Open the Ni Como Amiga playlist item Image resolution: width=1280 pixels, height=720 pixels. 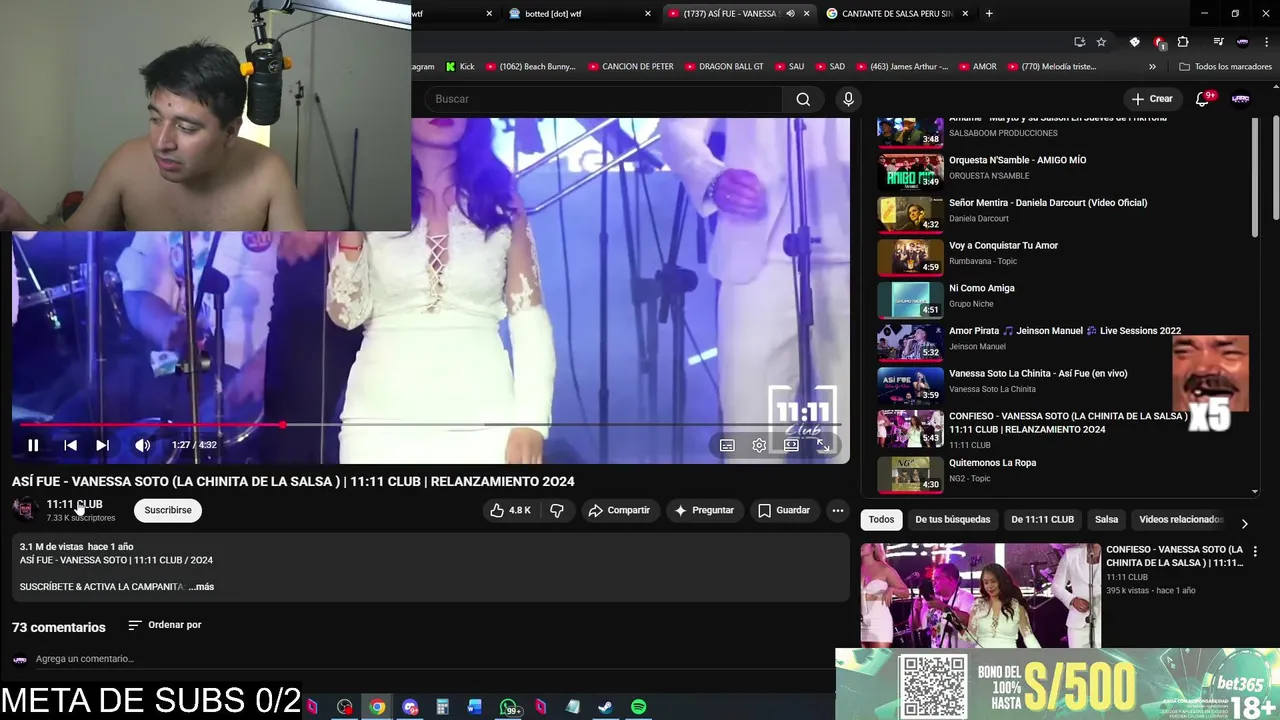(x=1065, y=298)
